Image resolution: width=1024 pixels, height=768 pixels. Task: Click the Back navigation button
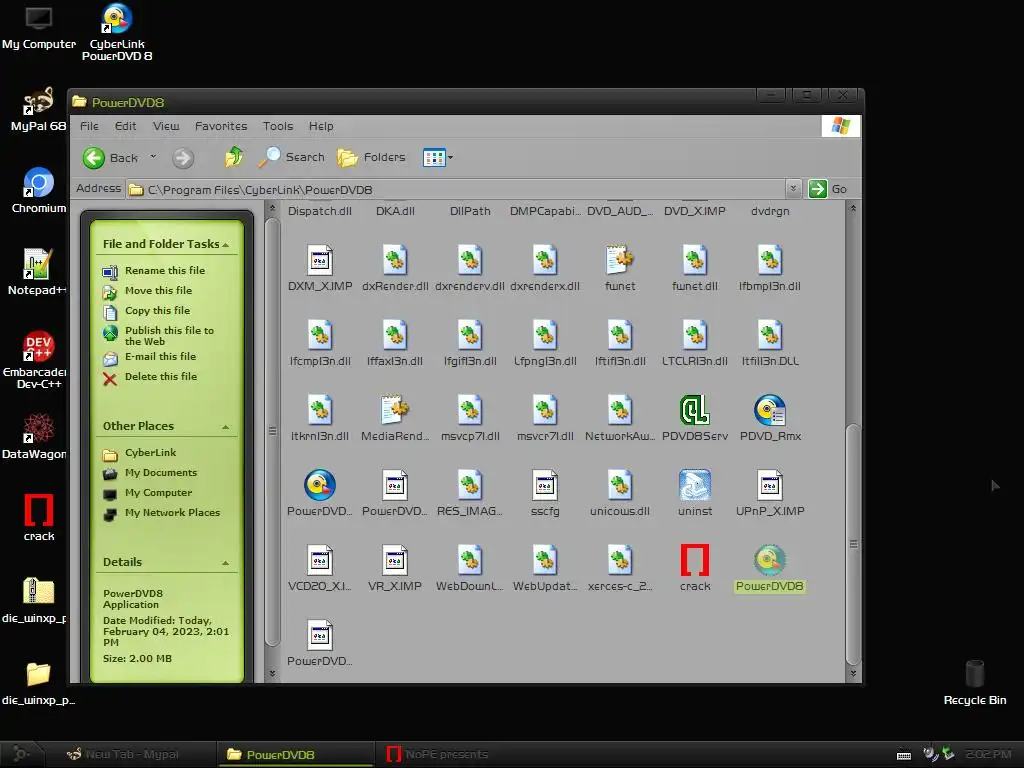tap(110, 157)
